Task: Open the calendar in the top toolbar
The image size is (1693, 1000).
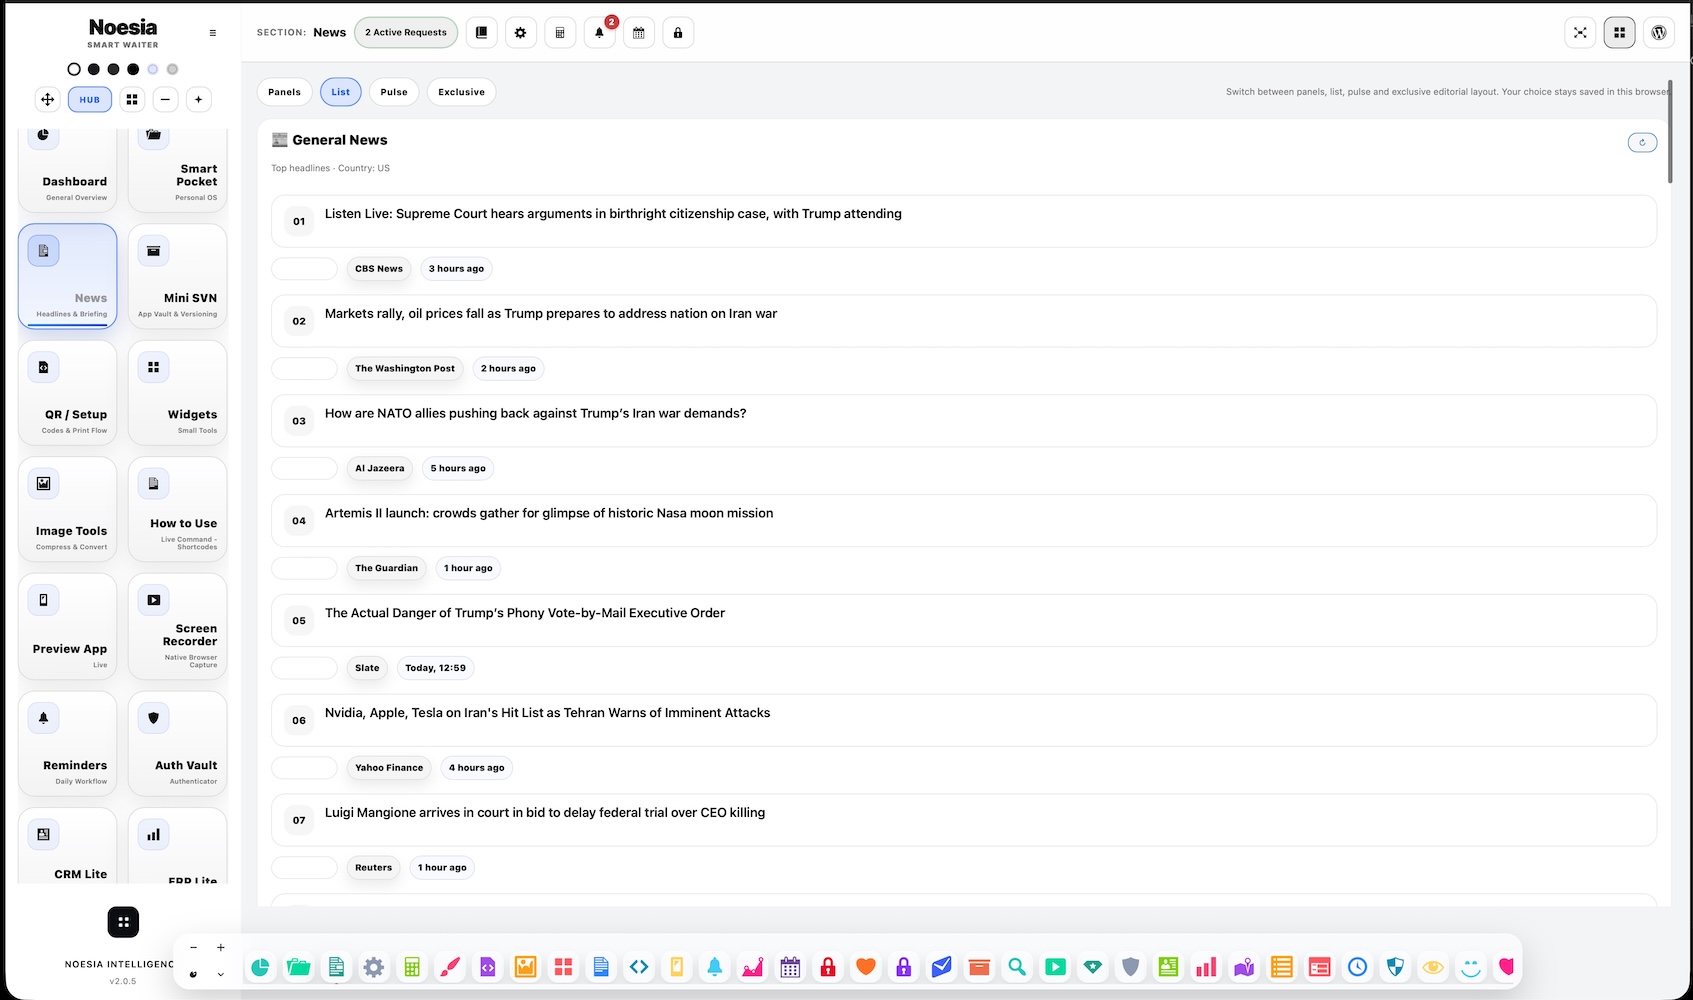Action: click(639, 33)
